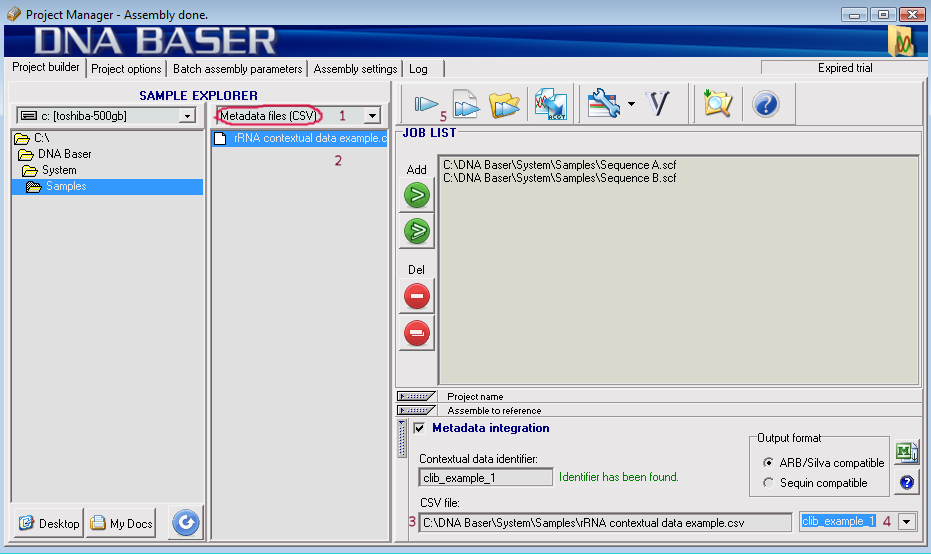Click file icon of rRNA contextual data example
931x554 pixels.
[x=220, y=138]
